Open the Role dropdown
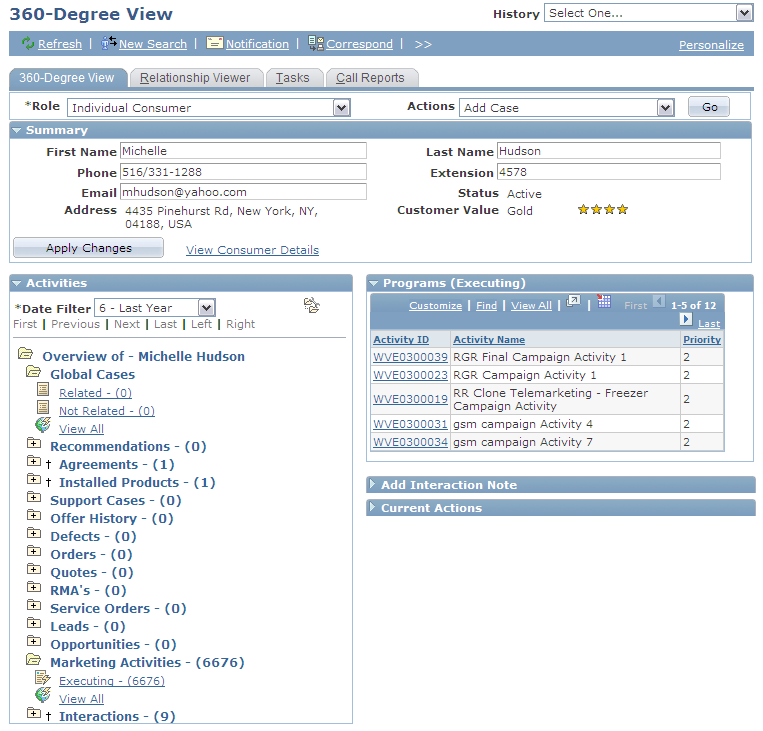Viewport: 763px width, 731px height. pyautogui.click(x=342, y=108)
